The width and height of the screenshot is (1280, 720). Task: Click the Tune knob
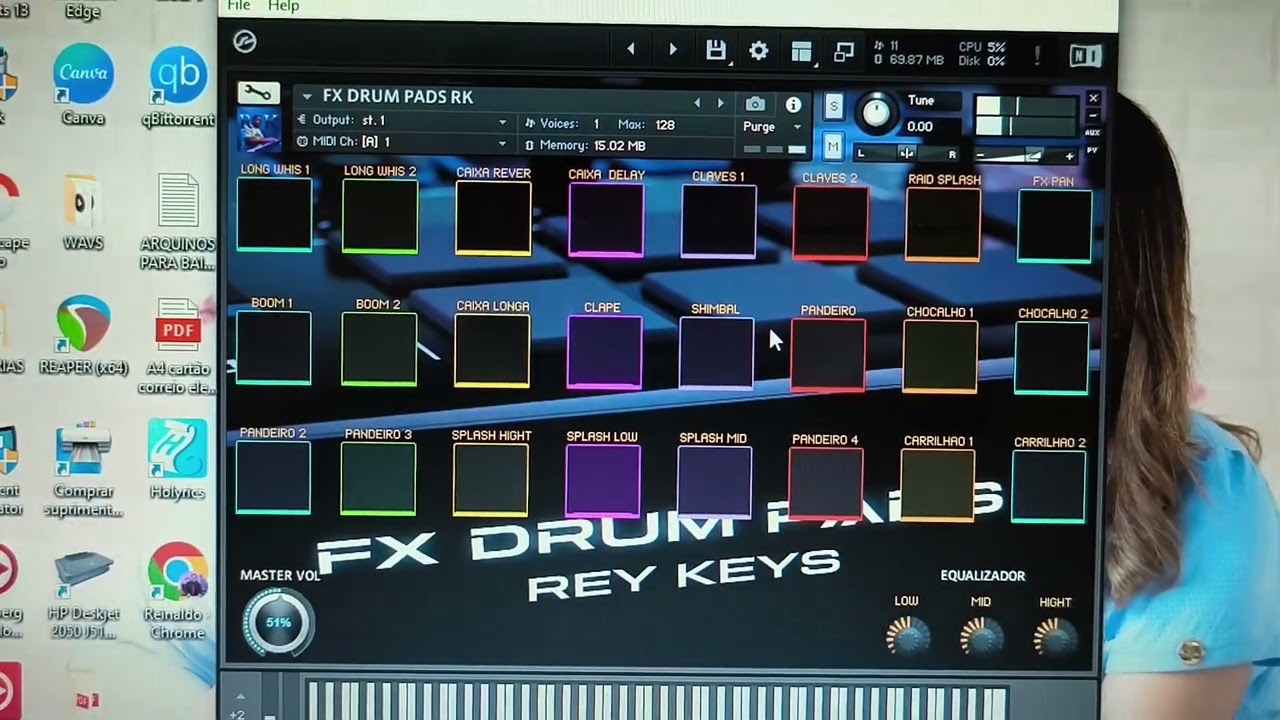point(876,112)
